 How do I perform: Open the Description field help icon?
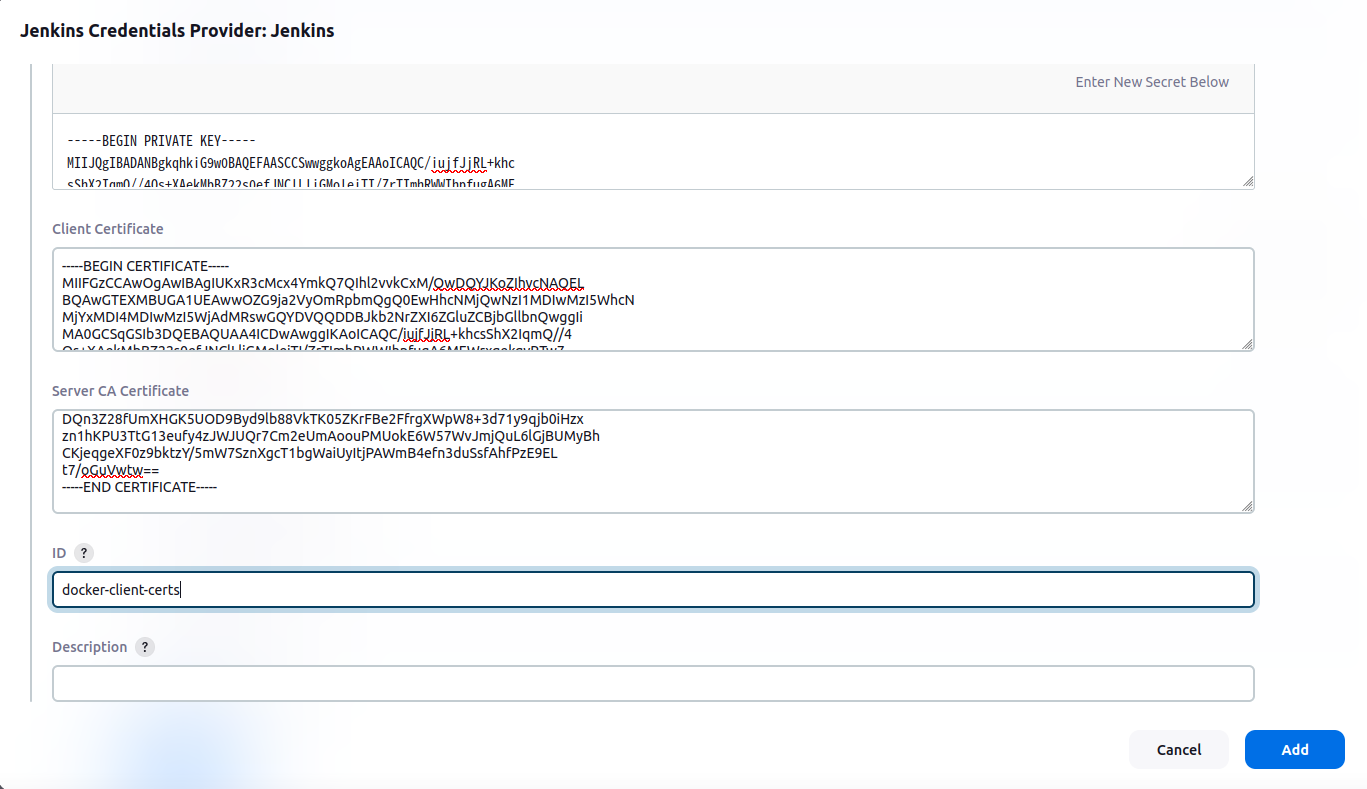145,647
